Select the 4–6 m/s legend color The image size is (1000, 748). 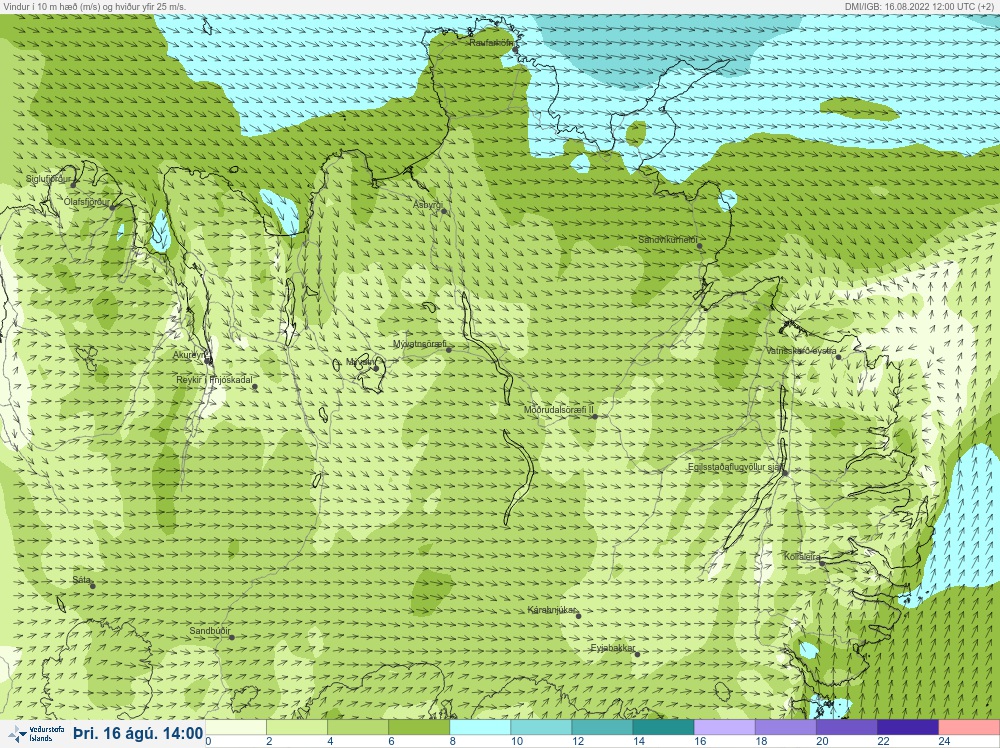[x=358, y=727]
